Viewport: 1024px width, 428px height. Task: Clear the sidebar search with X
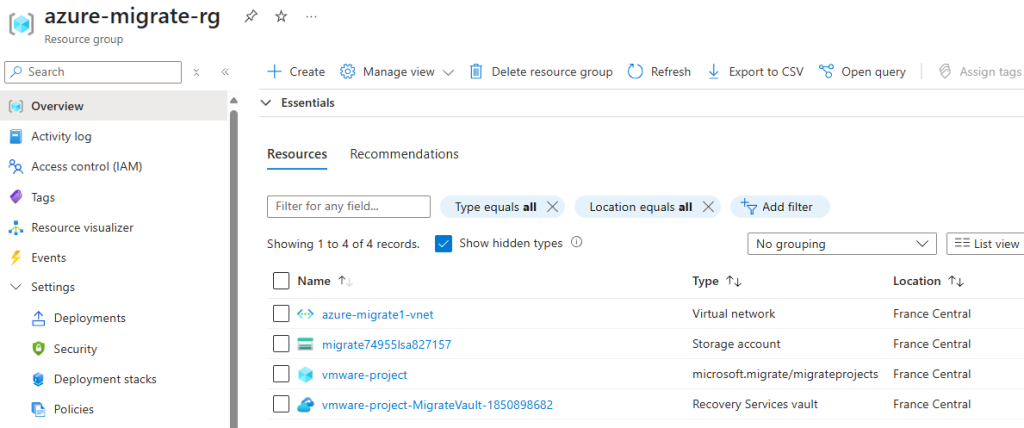(x=196, y=72)
